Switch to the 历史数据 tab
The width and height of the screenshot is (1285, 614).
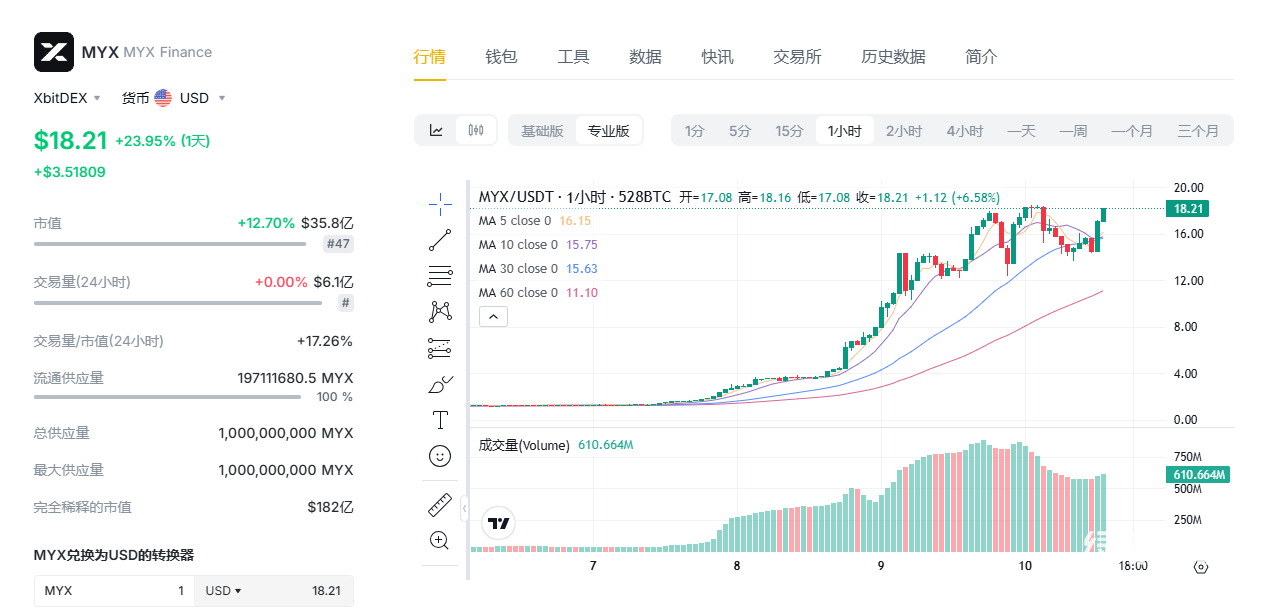tap(893, 57)
